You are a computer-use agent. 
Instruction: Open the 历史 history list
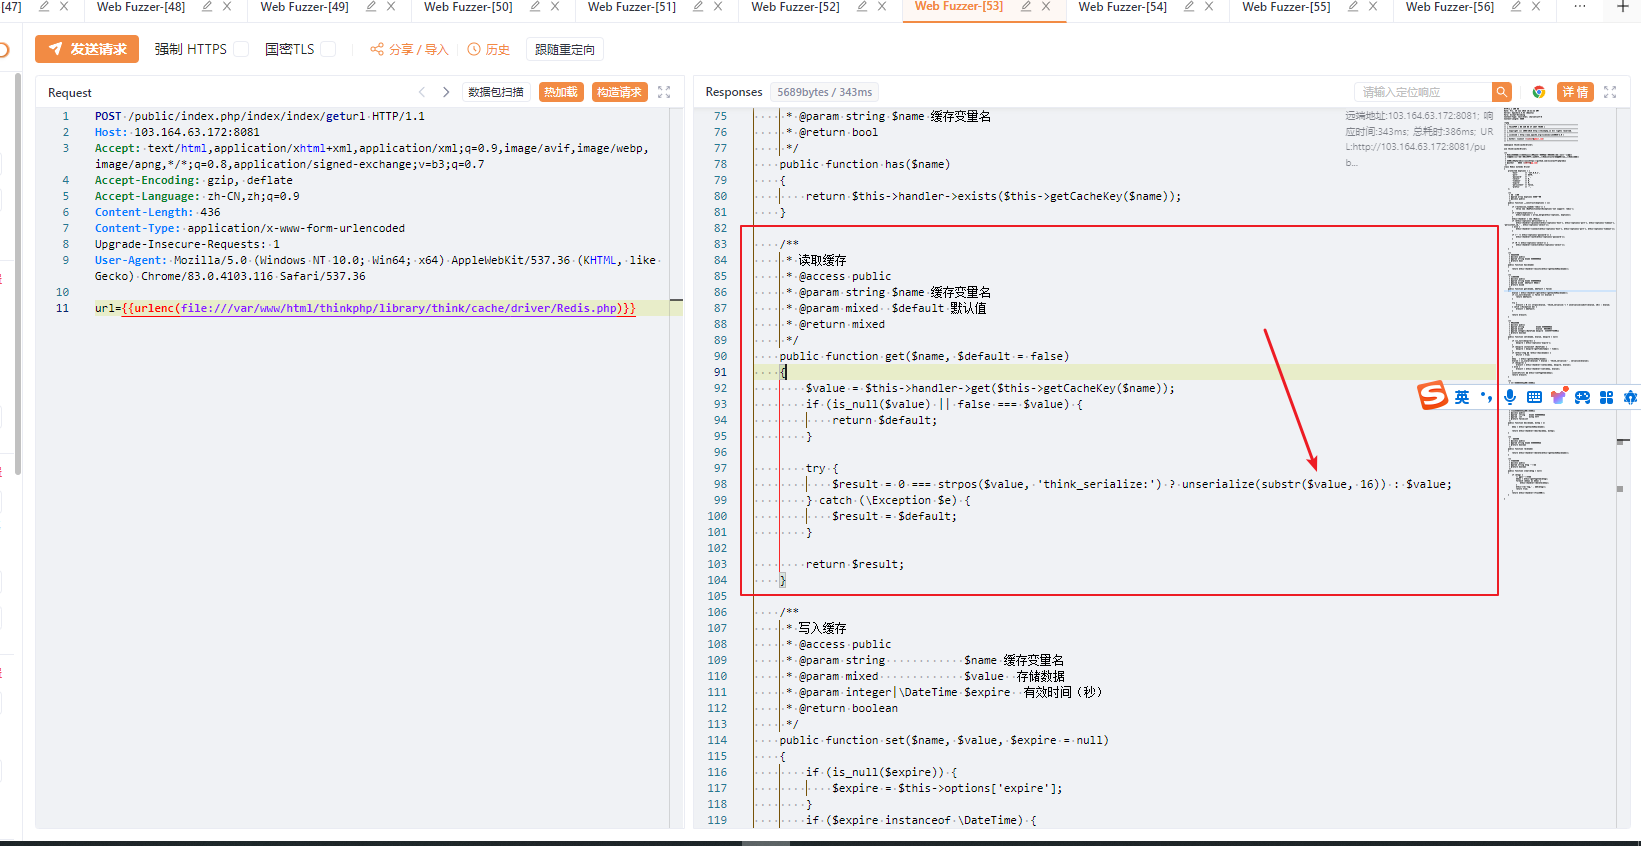pyautogui.click(x=489, y=49)
